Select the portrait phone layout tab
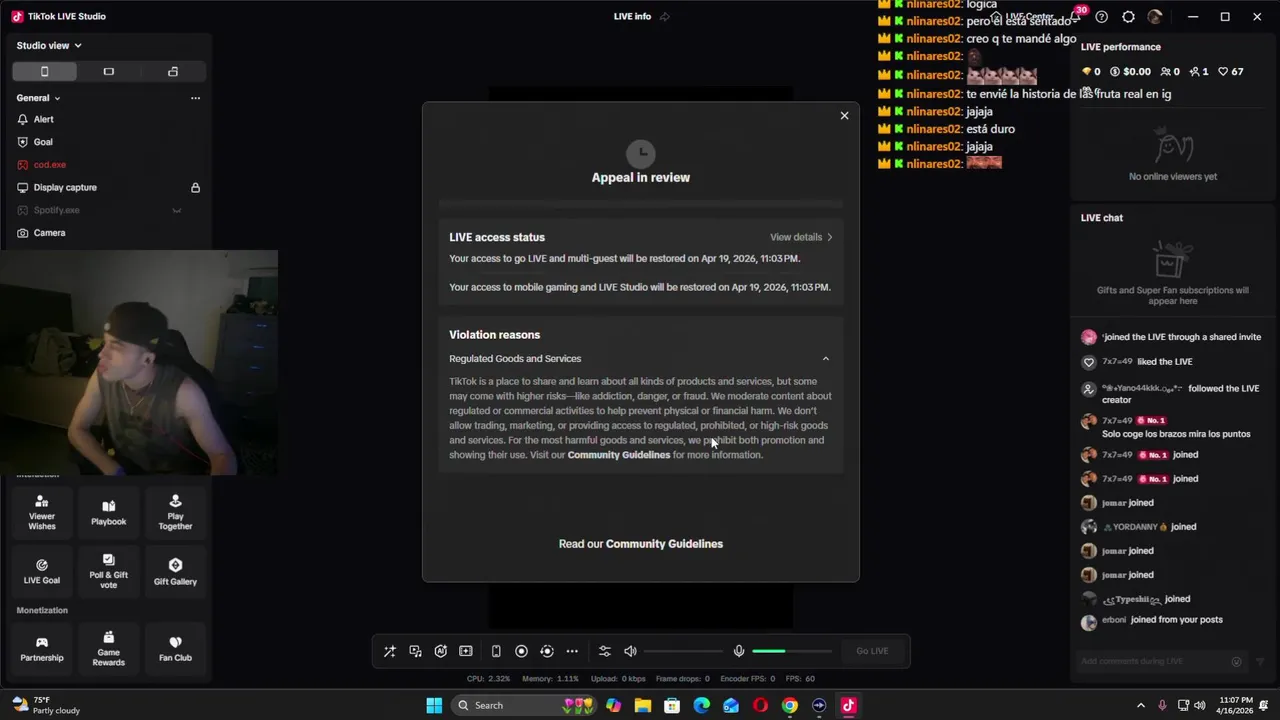1280x720 pixels. pos(44,72)
